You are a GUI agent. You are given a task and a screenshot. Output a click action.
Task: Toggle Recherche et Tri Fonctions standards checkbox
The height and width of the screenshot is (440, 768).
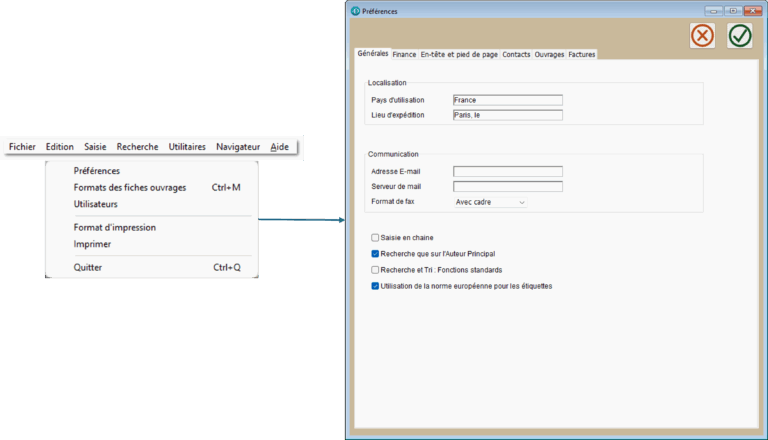(375, 270)
